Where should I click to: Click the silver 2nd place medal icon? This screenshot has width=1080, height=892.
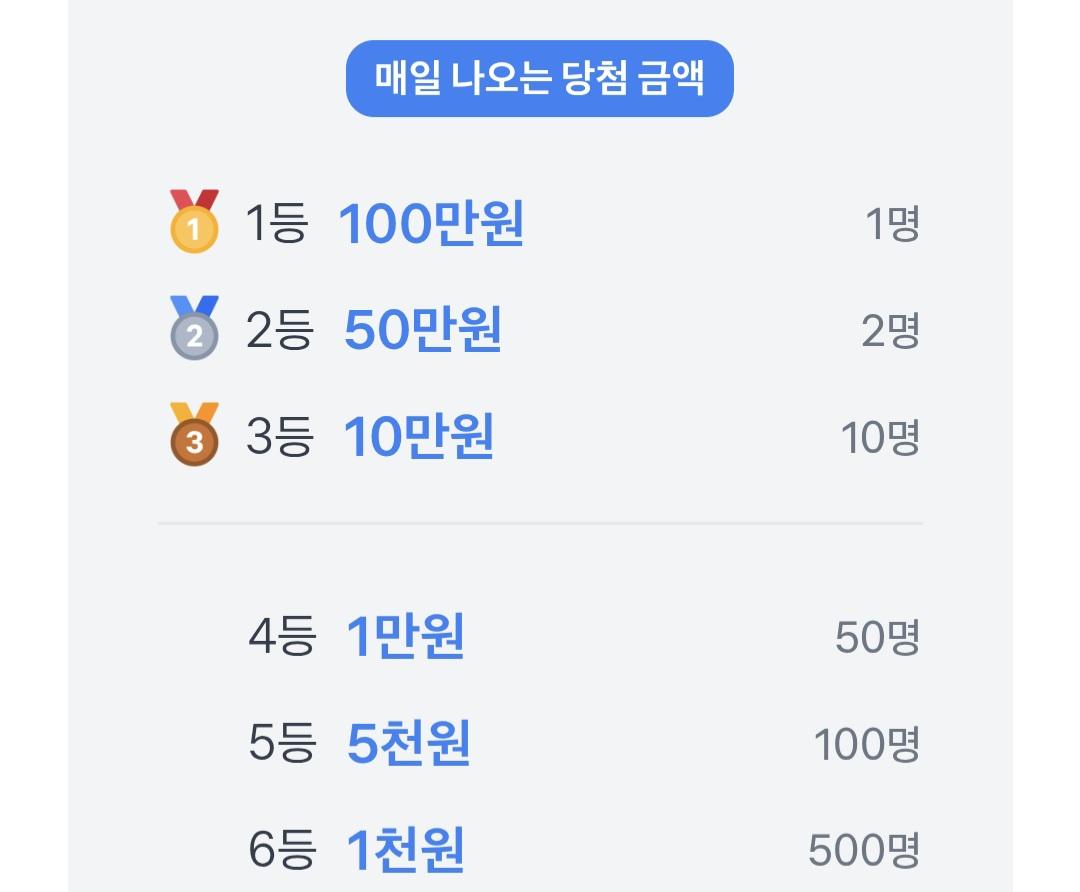(194, 329)
